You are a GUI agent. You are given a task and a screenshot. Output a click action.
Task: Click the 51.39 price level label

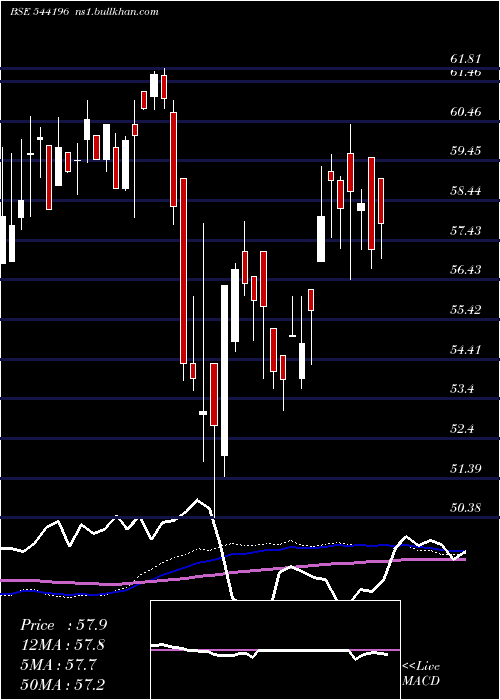[466, 468]
